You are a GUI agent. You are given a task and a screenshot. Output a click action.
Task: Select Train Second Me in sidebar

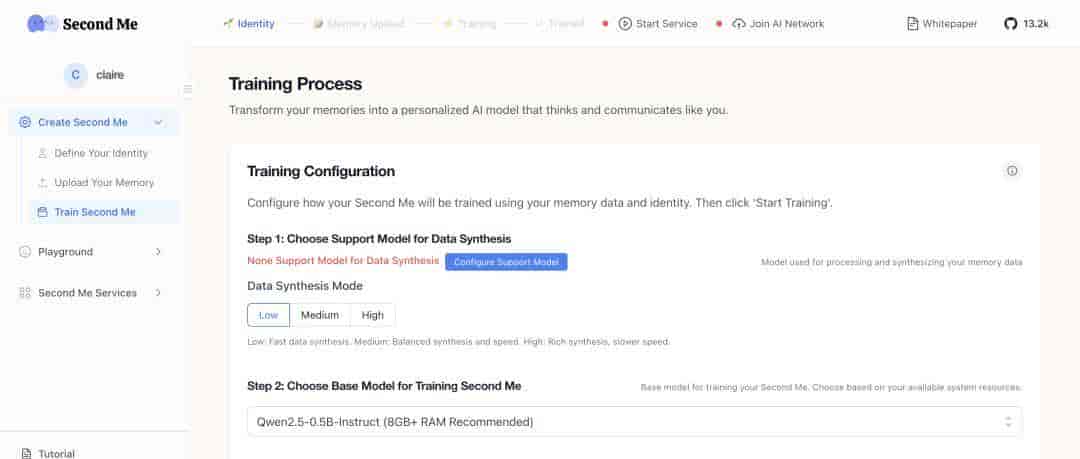(x=104, y=212)
